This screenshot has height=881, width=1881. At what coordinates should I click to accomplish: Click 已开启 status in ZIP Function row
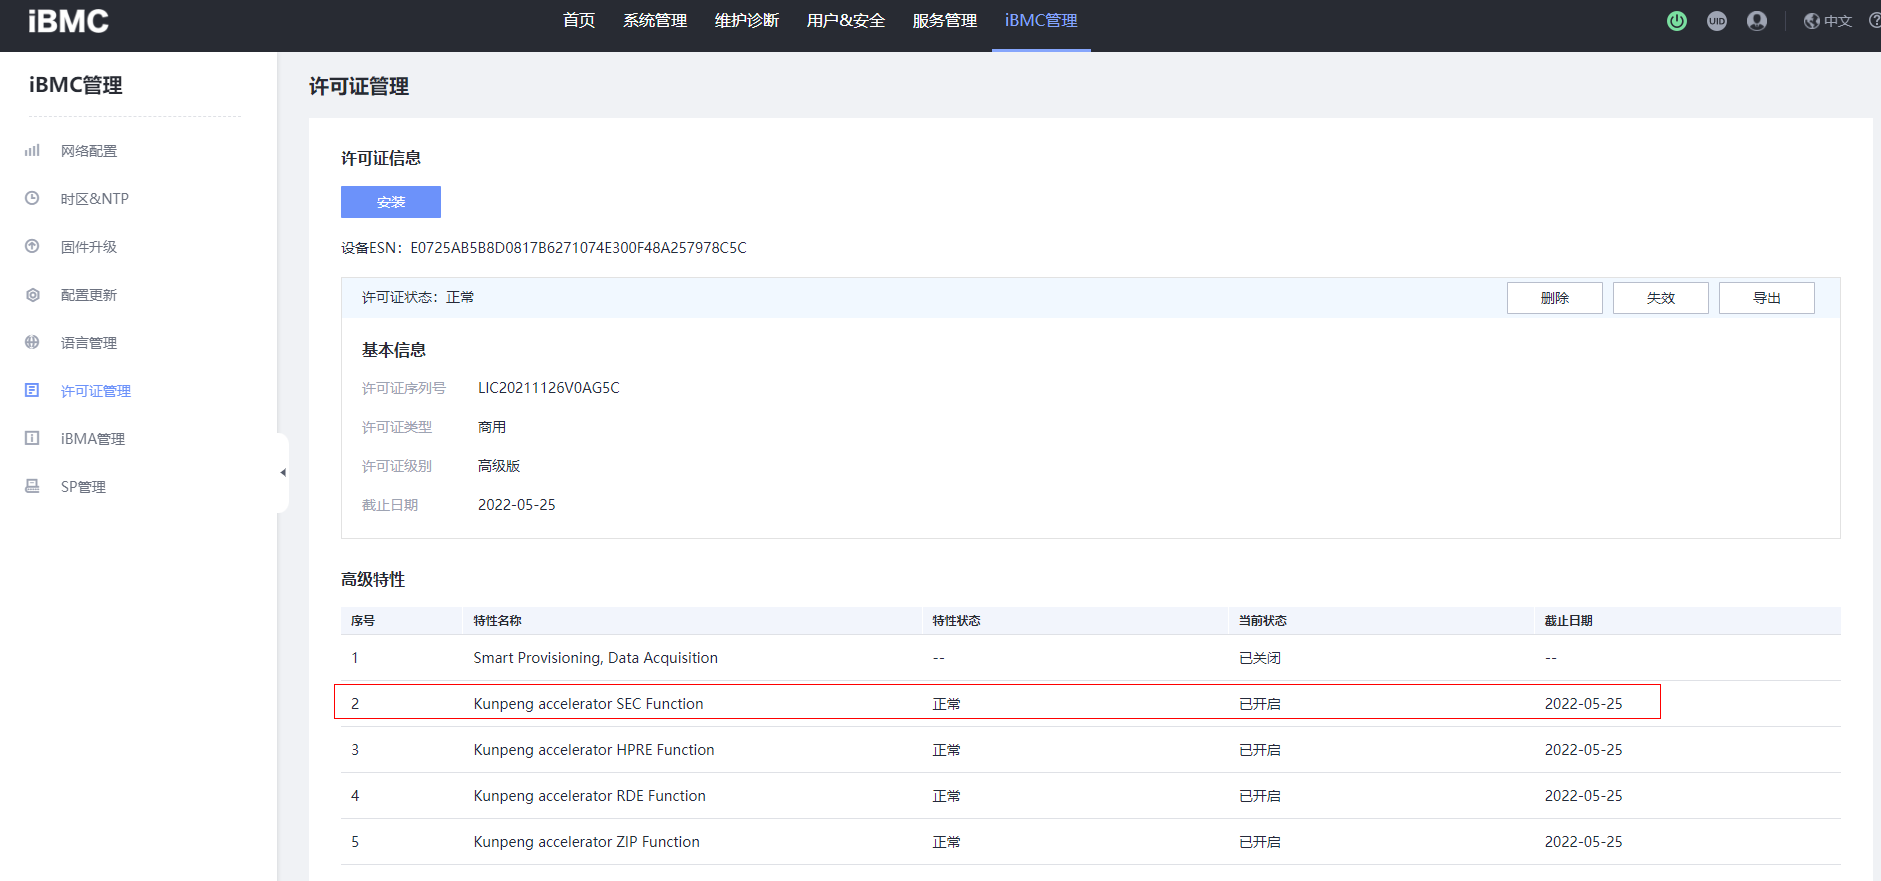click(1260, 842)
